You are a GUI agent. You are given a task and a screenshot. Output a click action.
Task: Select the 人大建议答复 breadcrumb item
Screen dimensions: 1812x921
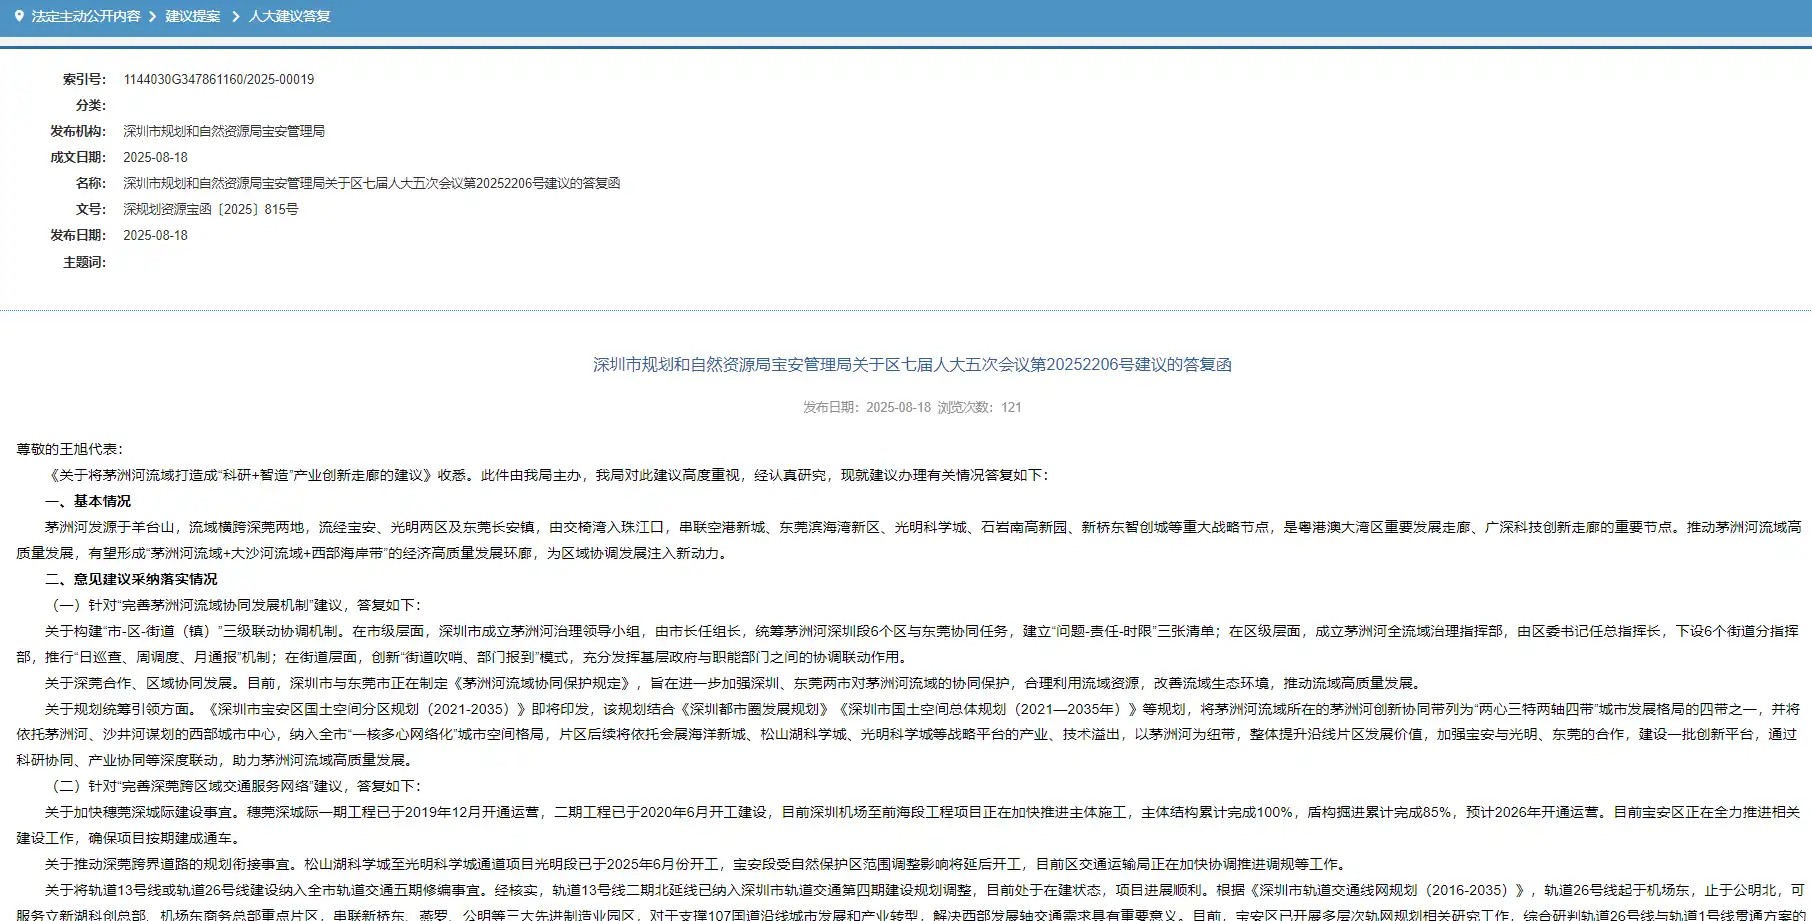[289, 16]
